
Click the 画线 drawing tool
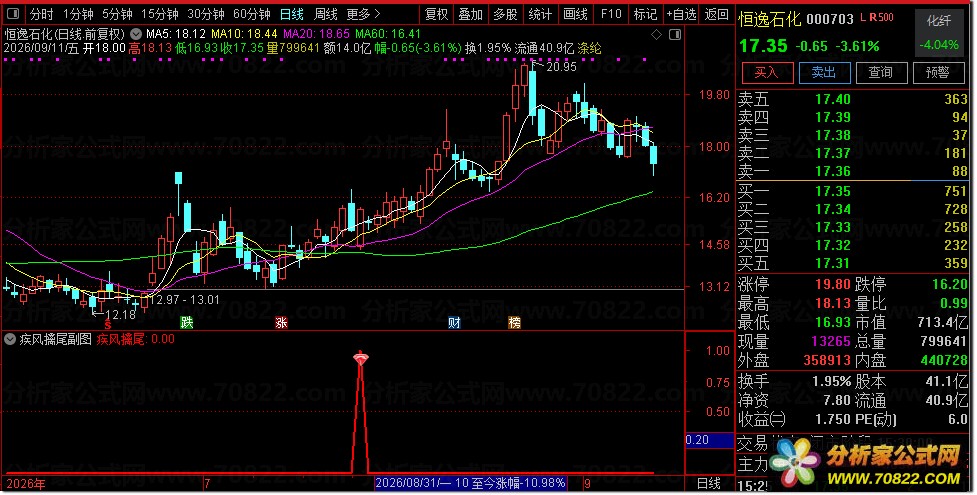tap(576, 14)
